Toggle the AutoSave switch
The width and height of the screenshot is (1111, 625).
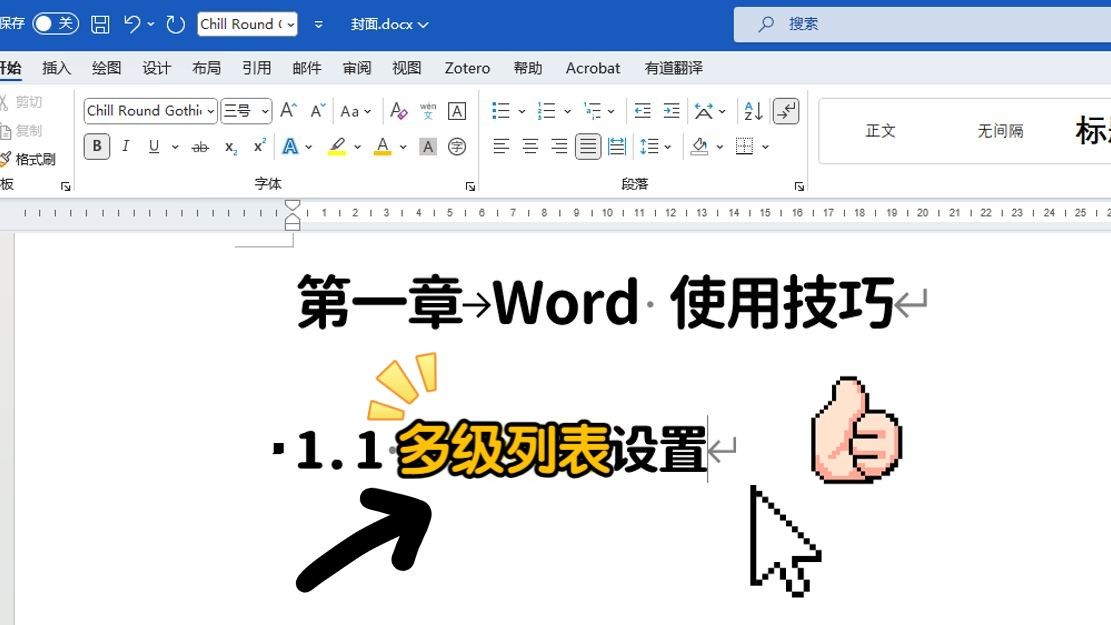click(55, 23)
